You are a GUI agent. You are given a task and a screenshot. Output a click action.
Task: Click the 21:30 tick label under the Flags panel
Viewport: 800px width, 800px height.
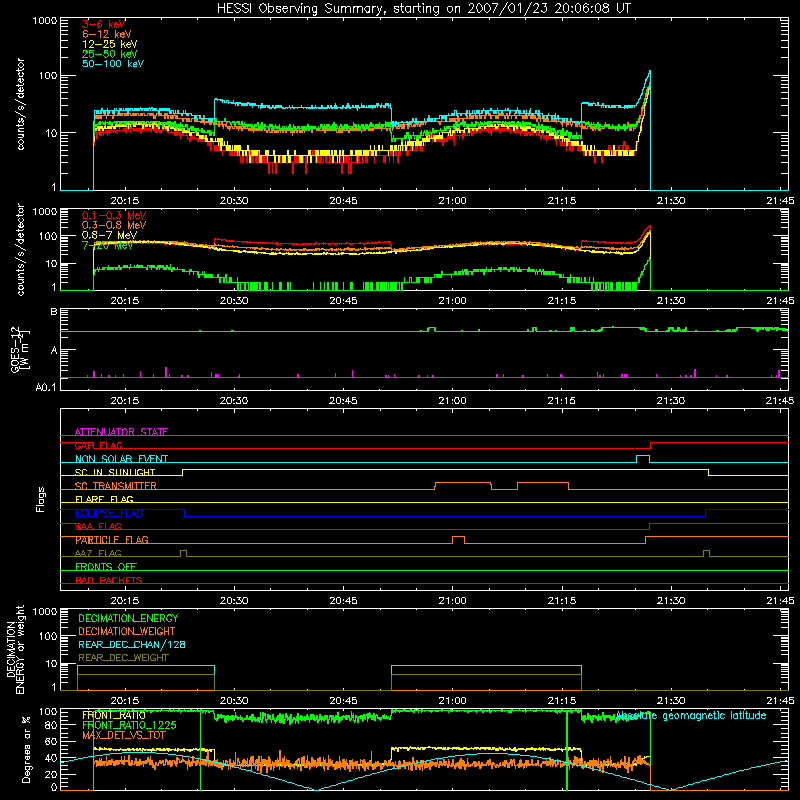point(670,601)
